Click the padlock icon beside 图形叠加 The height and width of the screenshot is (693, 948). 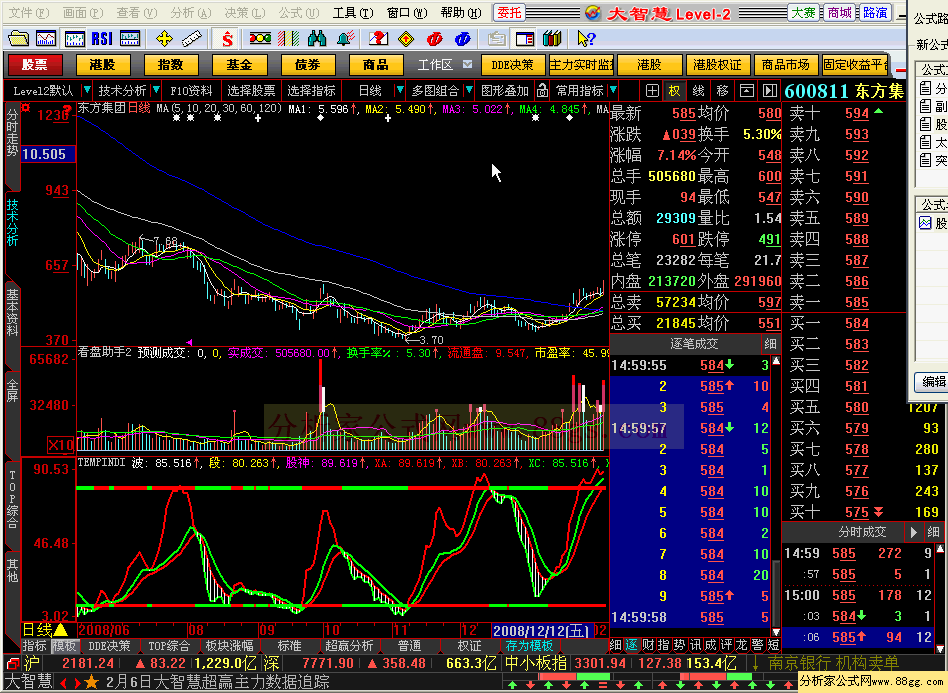[542, 91]
